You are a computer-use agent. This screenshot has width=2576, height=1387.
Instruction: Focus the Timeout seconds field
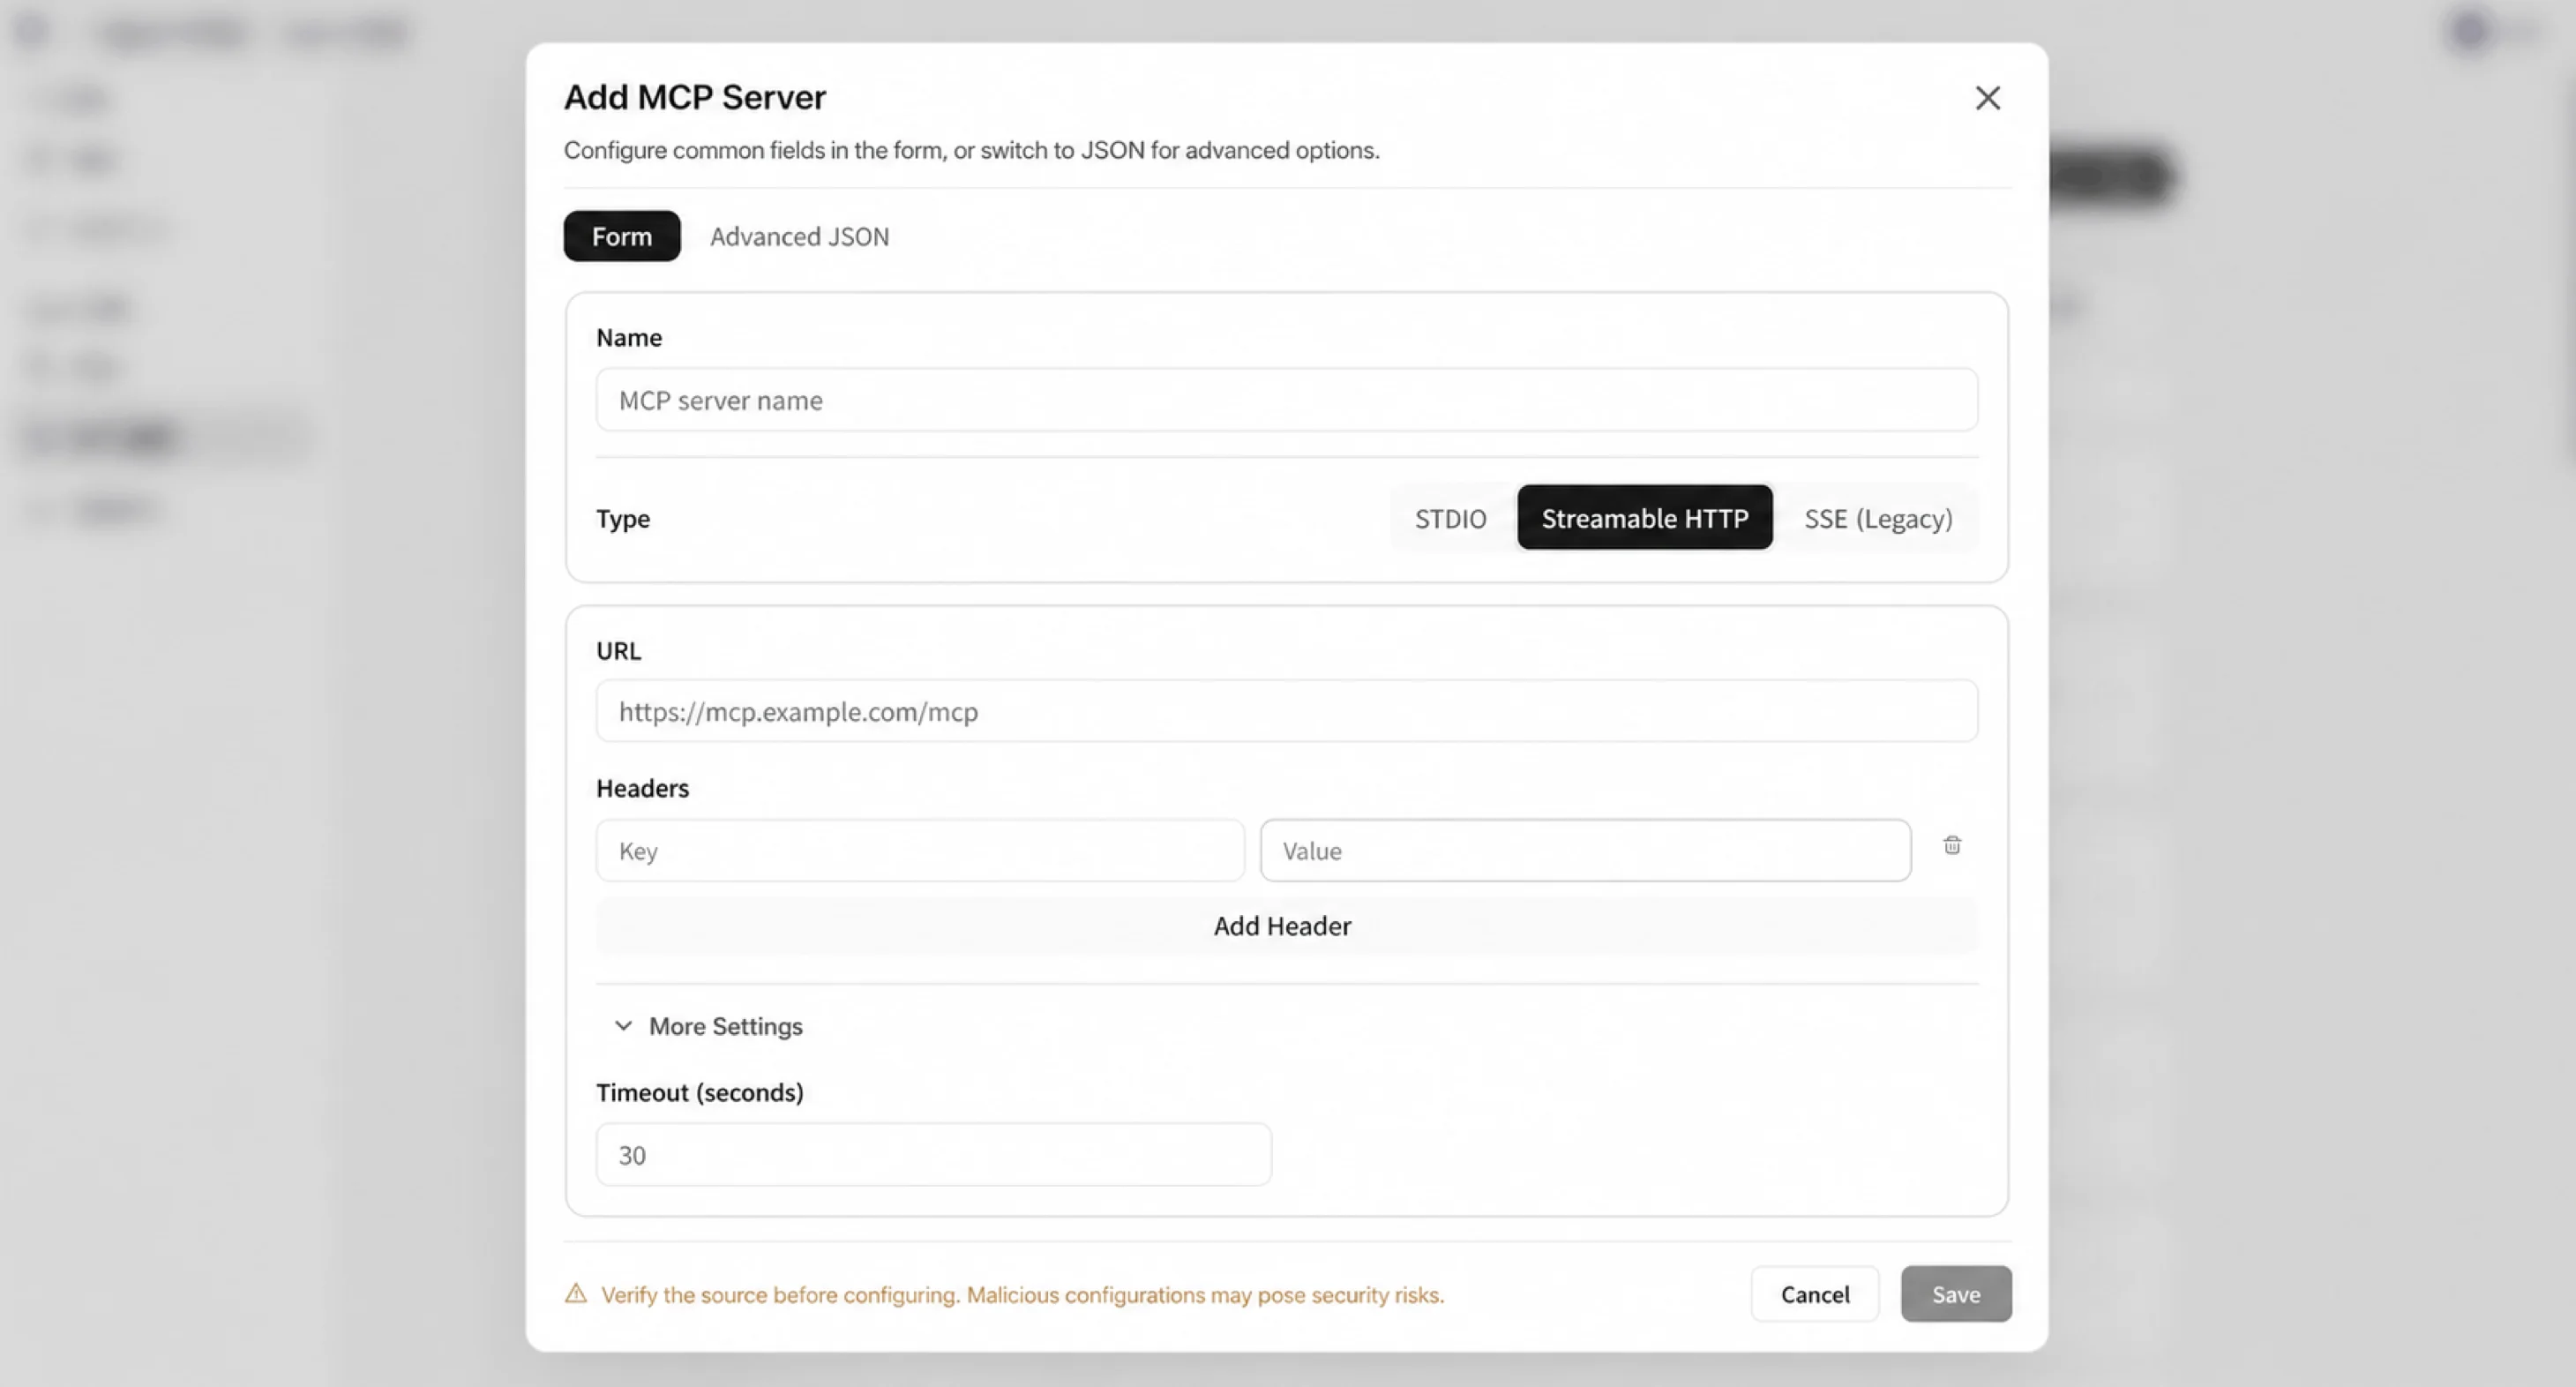pos(934,1155)
